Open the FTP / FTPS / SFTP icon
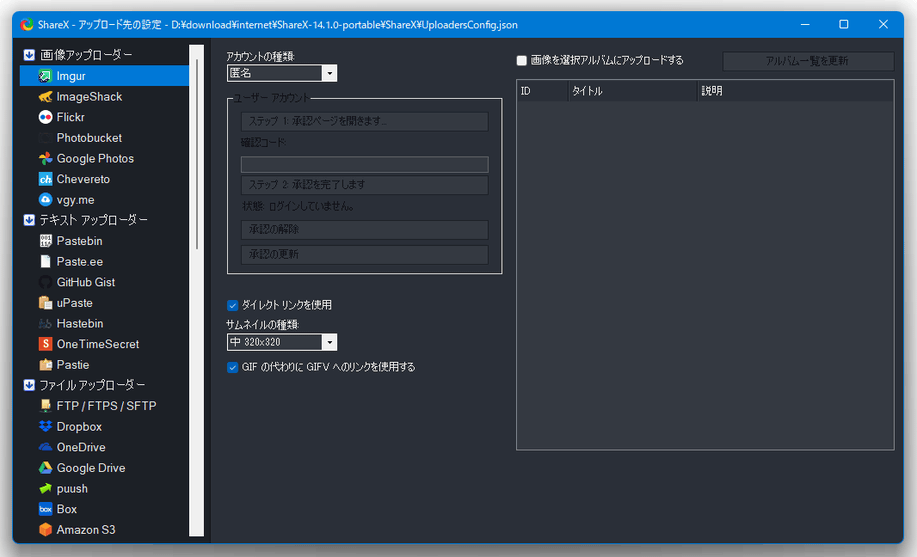This screenshot has height=557, width=917. click(x=45, y=406)
